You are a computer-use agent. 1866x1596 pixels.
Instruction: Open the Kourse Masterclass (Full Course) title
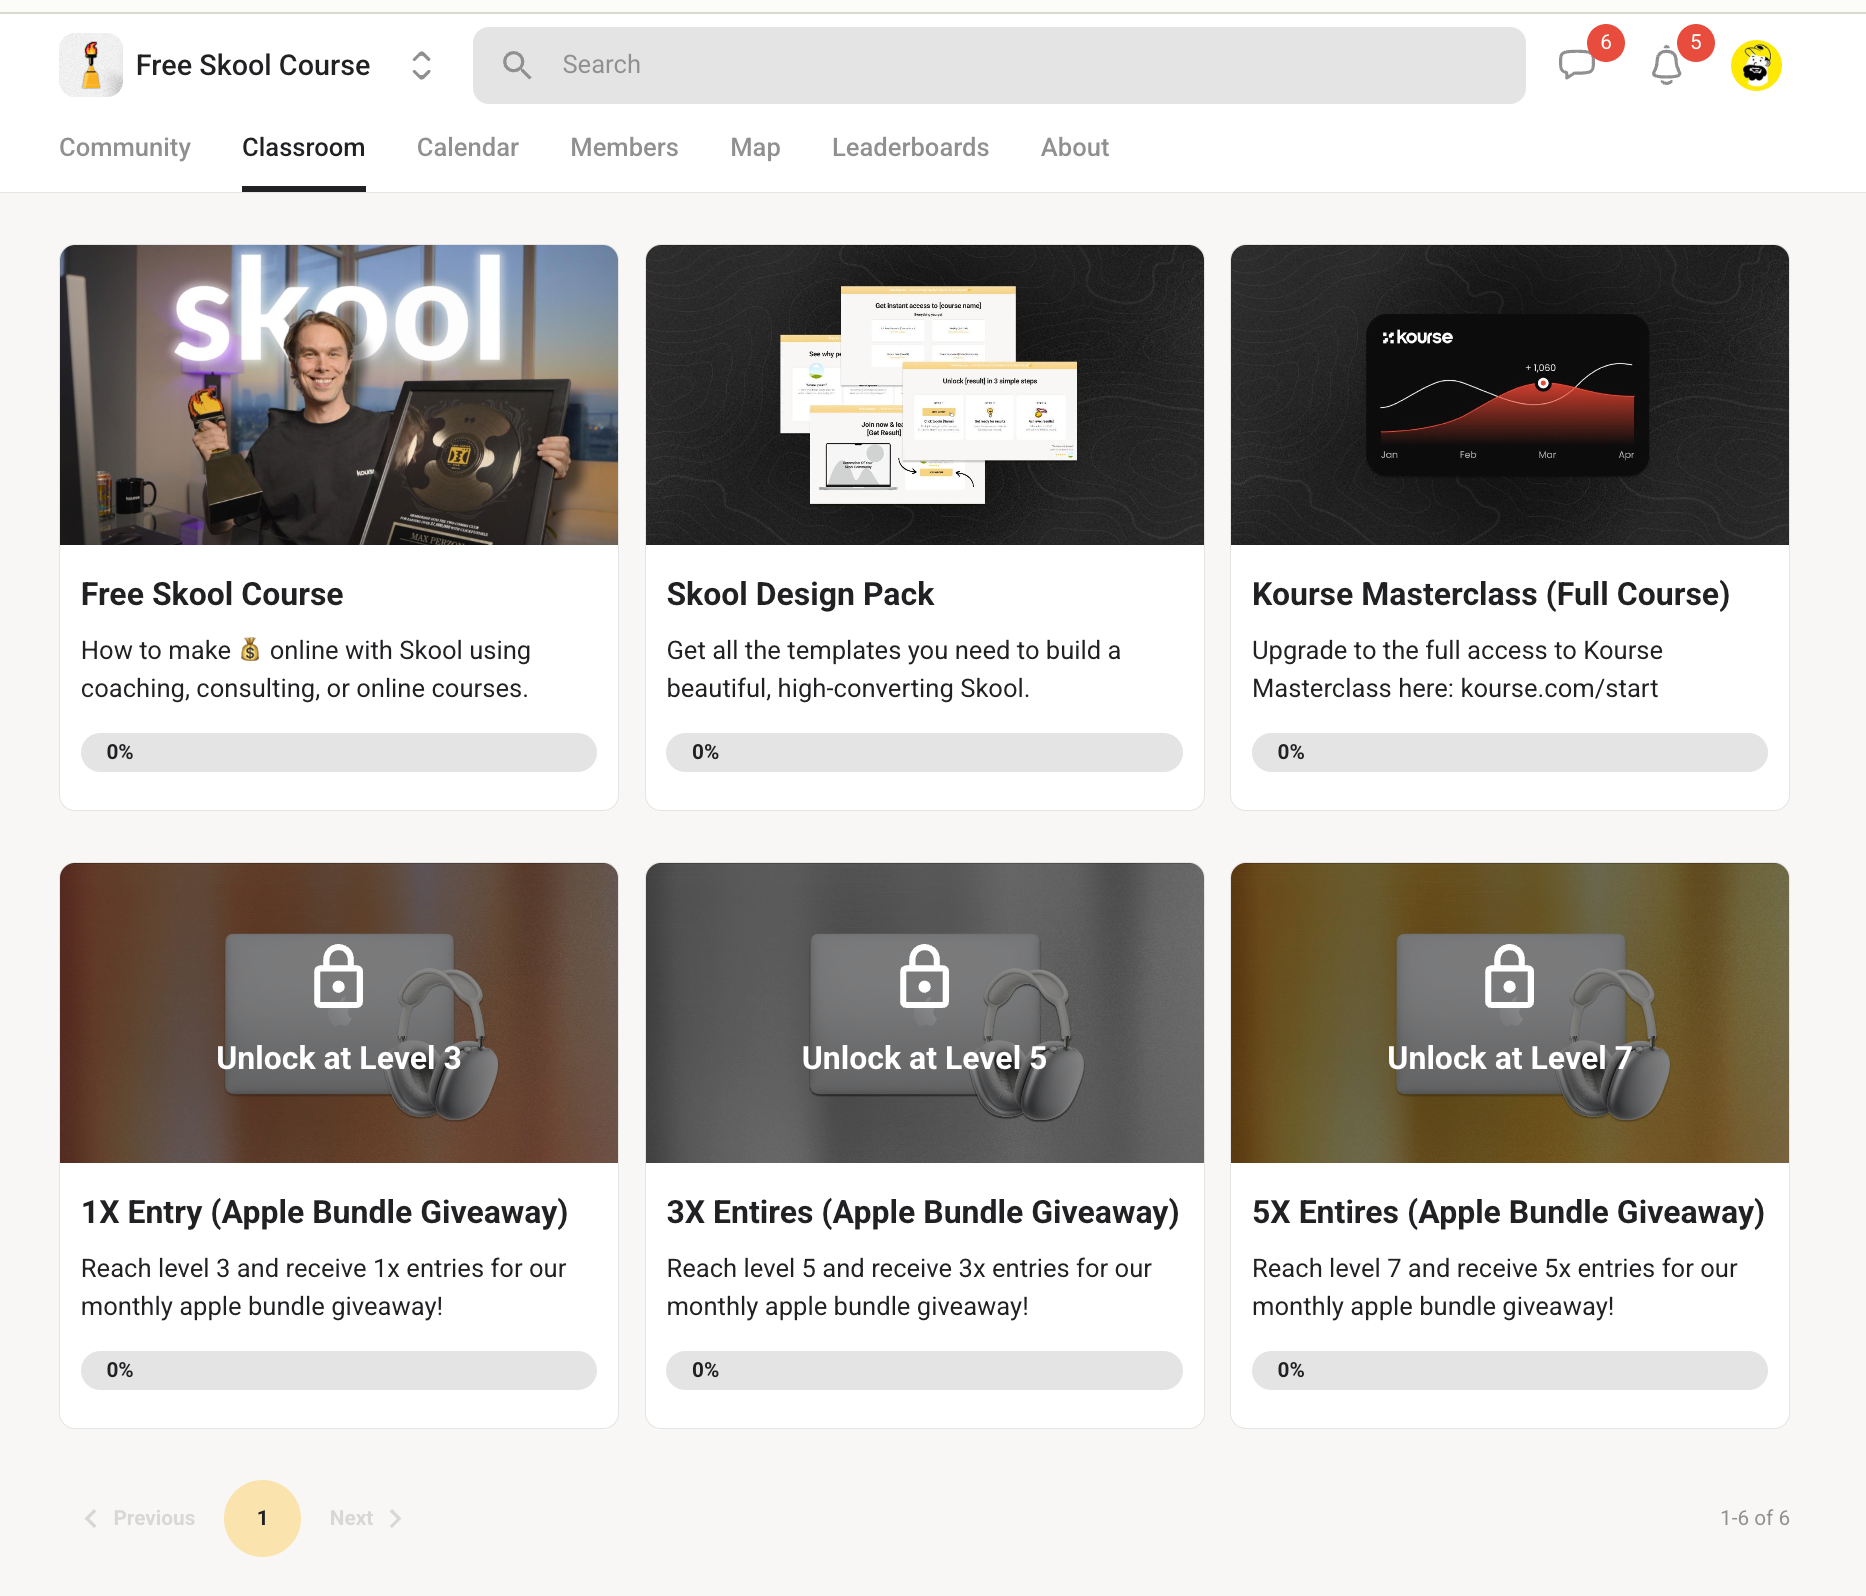(x=1490, y=594)
